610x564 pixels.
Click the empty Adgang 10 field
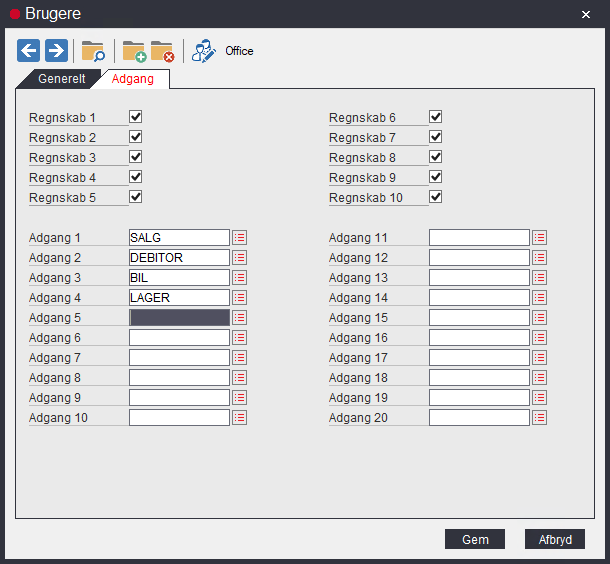coord(179,418)
